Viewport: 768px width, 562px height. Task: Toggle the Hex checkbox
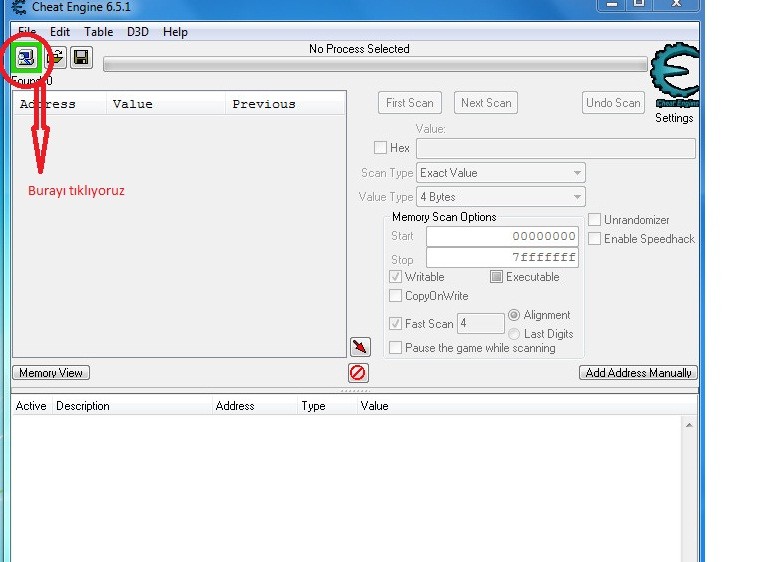point(380,147)
